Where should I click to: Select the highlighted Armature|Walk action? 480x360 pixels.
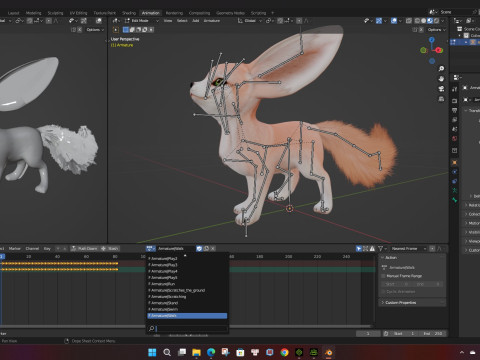(x=187, y=316)
